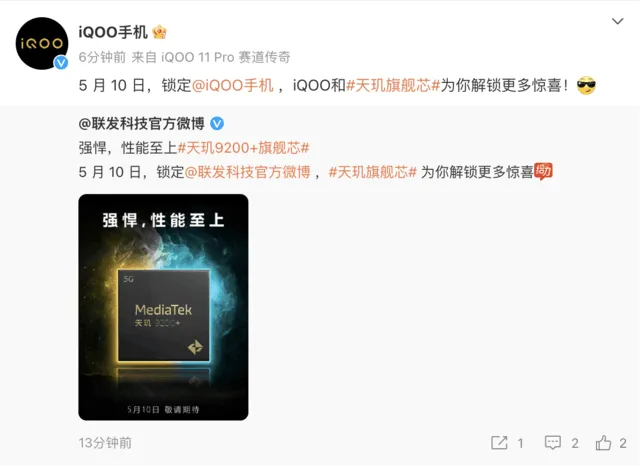
Task: Open the @iQOO手机 mention link
Action: (232, 85)
